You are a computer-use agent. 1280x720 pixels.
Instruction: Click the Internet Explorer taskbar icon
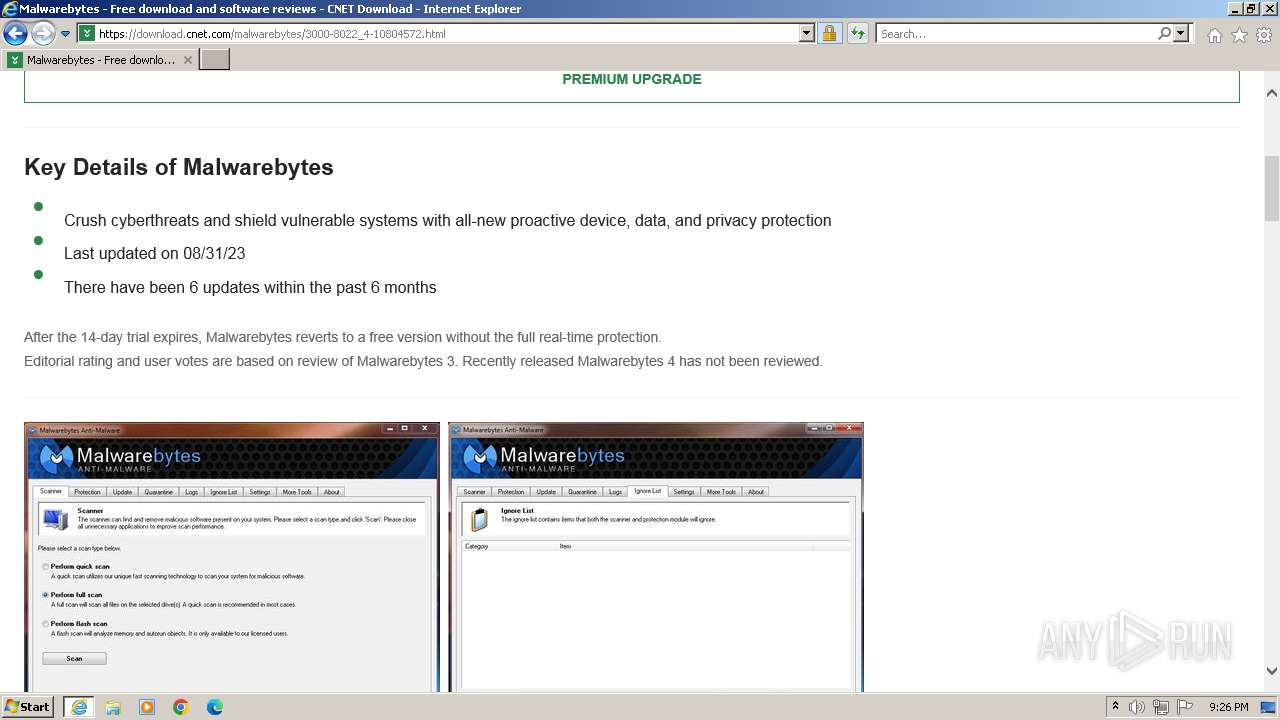[78, 707]
